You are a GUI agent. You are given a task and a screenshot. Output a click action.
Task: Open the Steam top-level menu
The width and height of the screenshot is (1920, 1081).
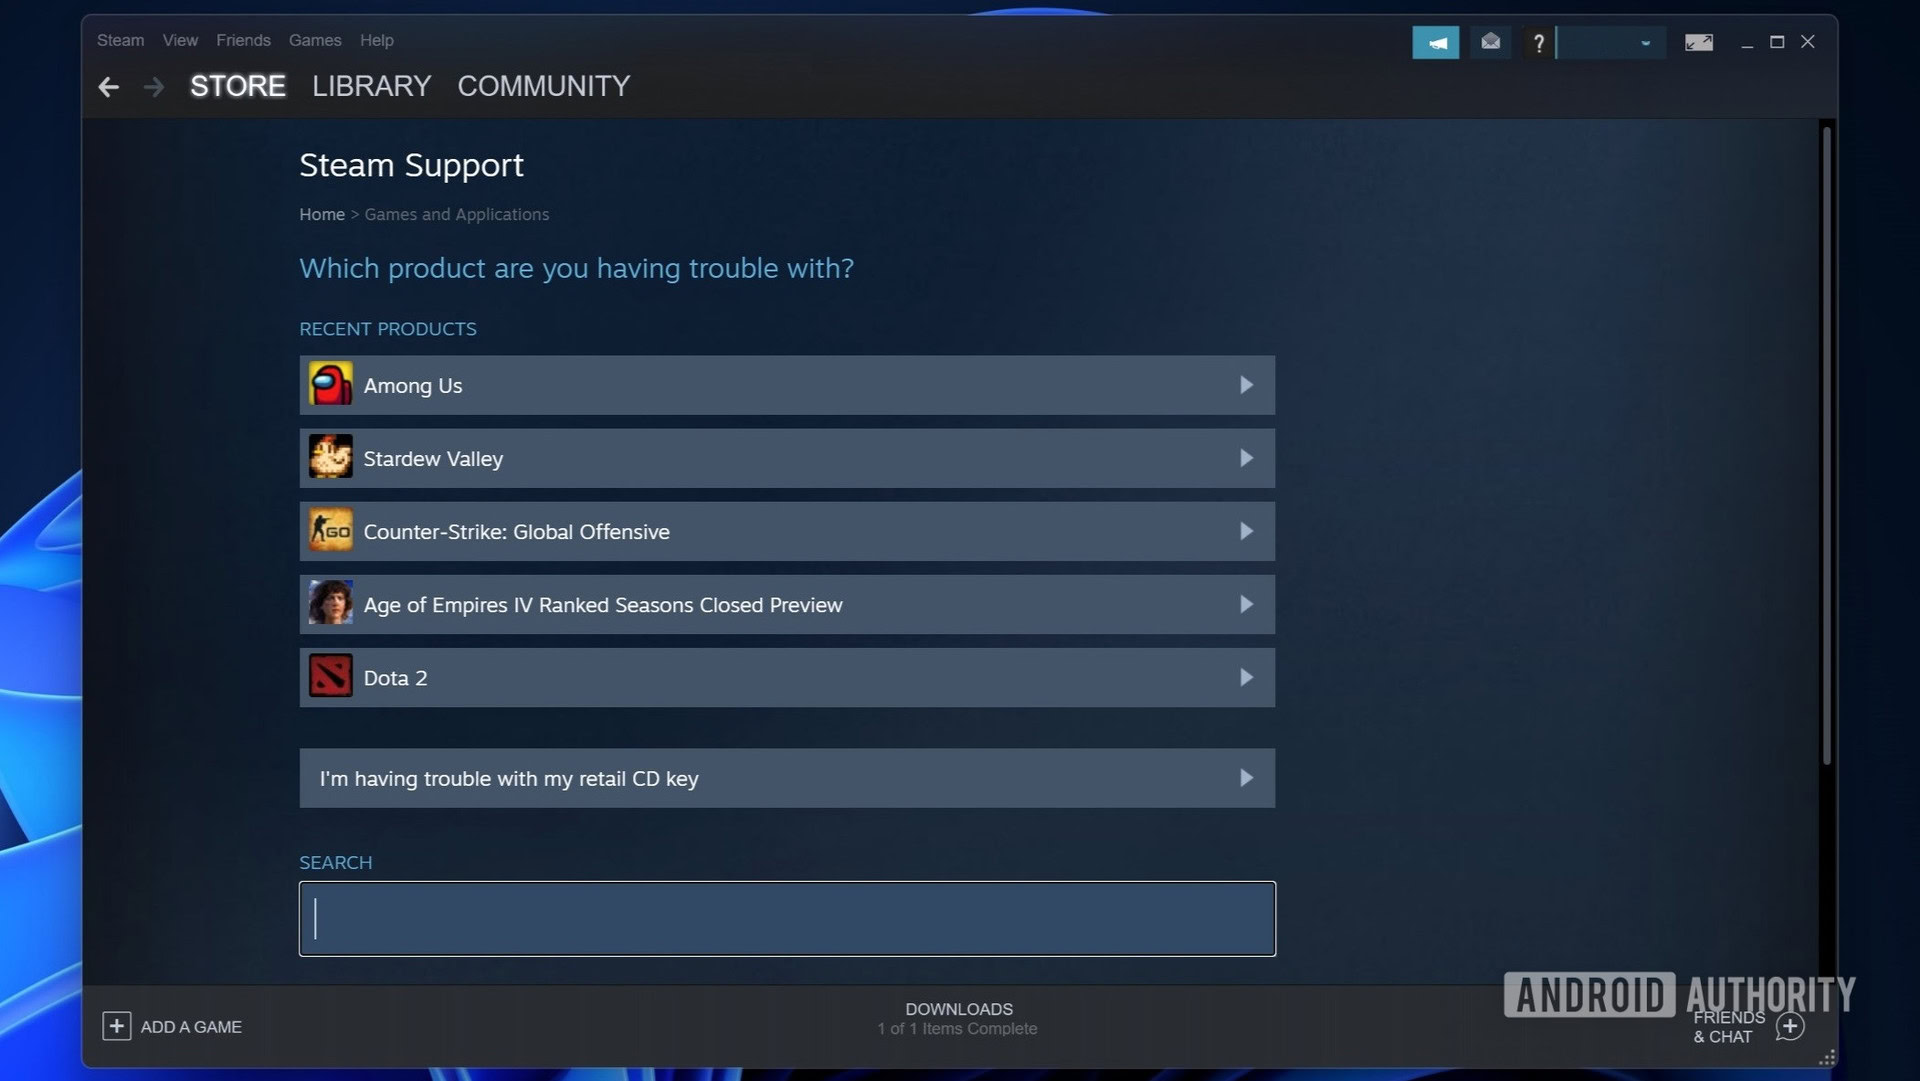pyautogui.click(x=120, y=40)
